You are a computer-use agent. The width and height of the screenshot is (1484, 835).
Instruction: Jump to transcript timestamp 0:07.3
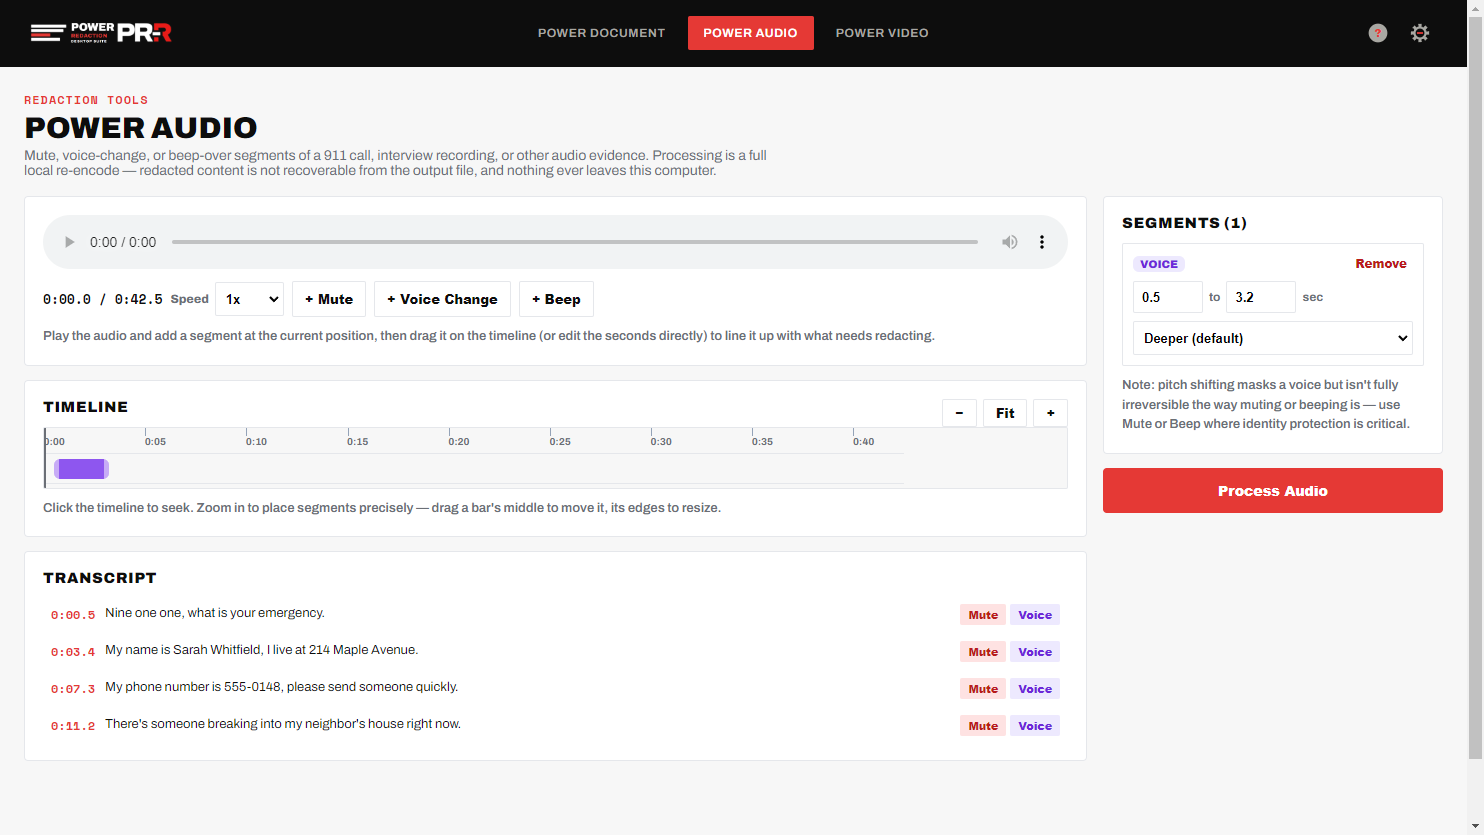[73, 689]
